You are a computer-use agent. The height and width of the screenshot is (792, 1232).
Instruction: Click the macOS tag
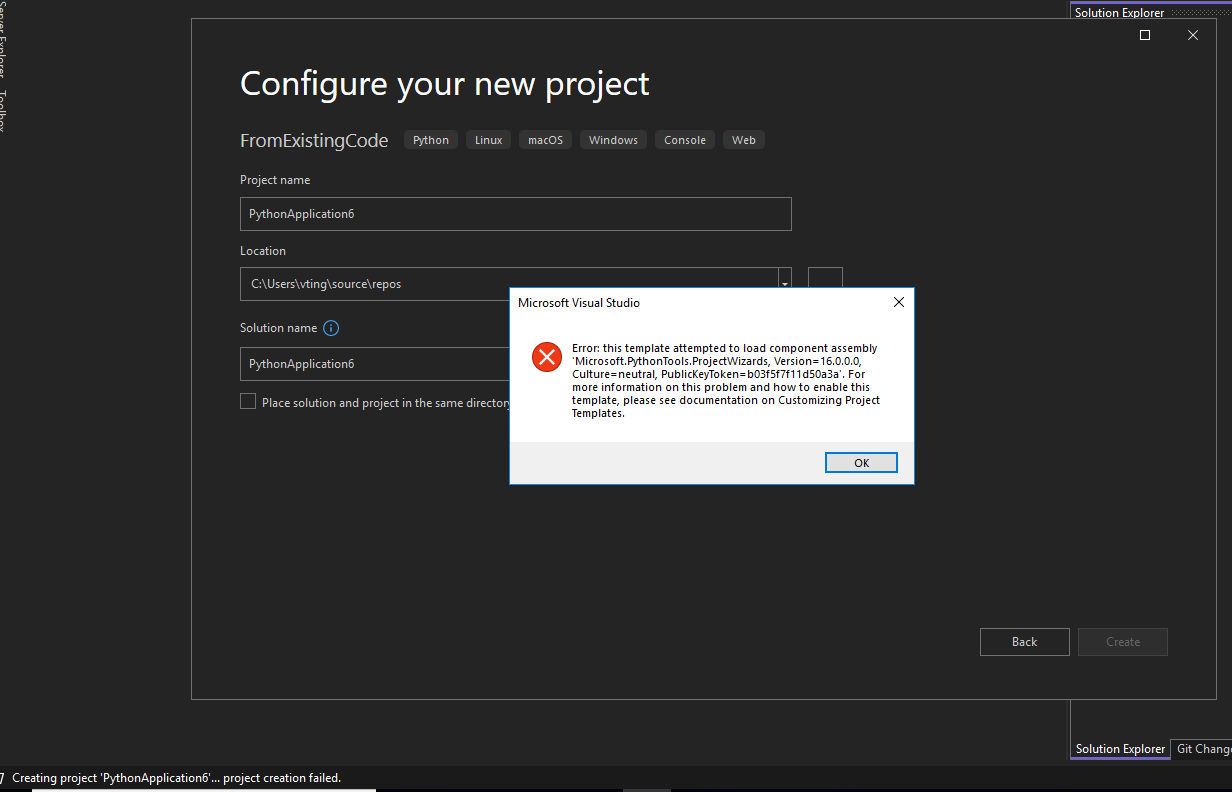[x=546, y=140]
